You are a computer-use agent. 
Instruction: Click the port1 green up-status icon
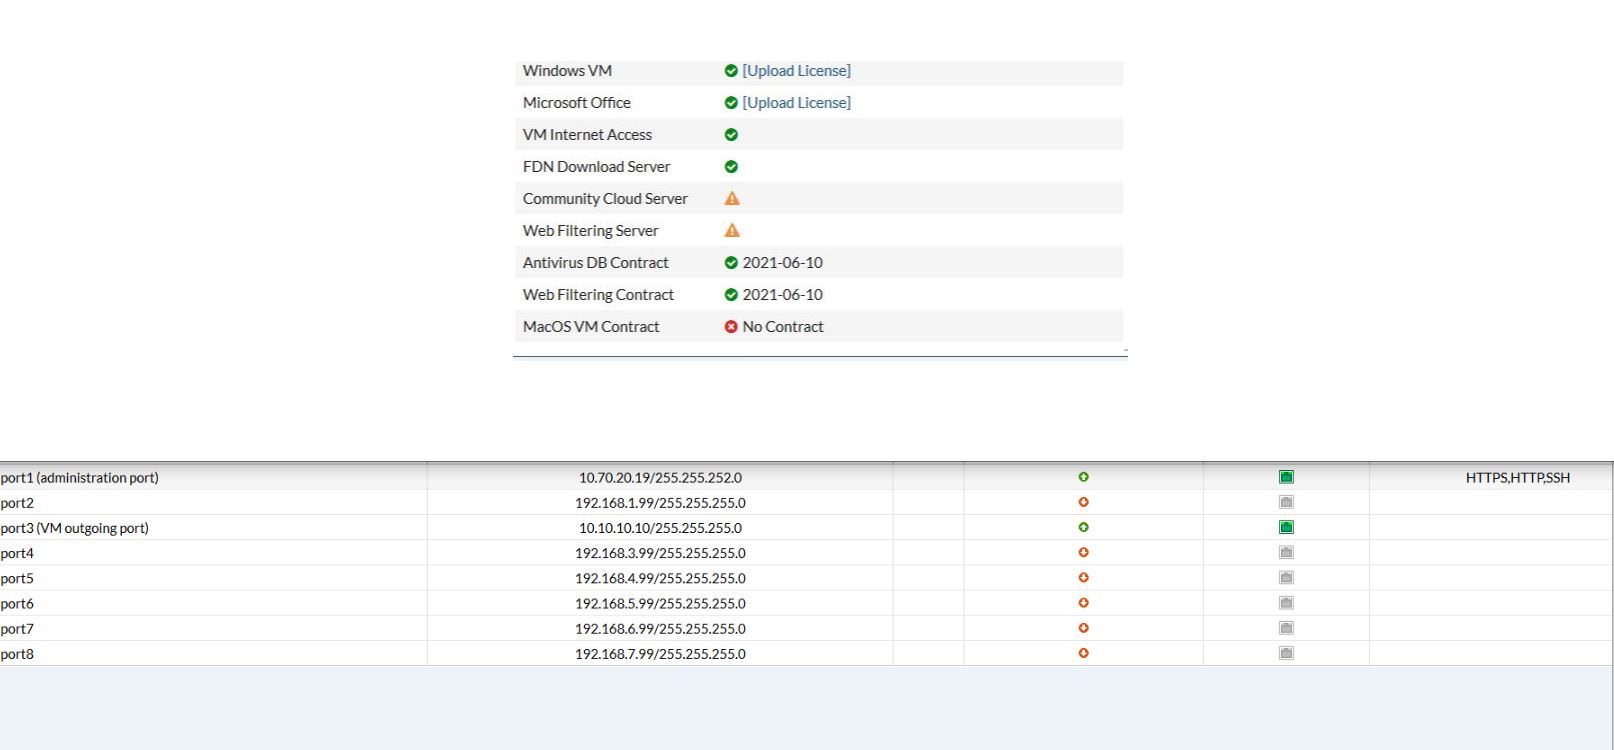coord(1083,477)
